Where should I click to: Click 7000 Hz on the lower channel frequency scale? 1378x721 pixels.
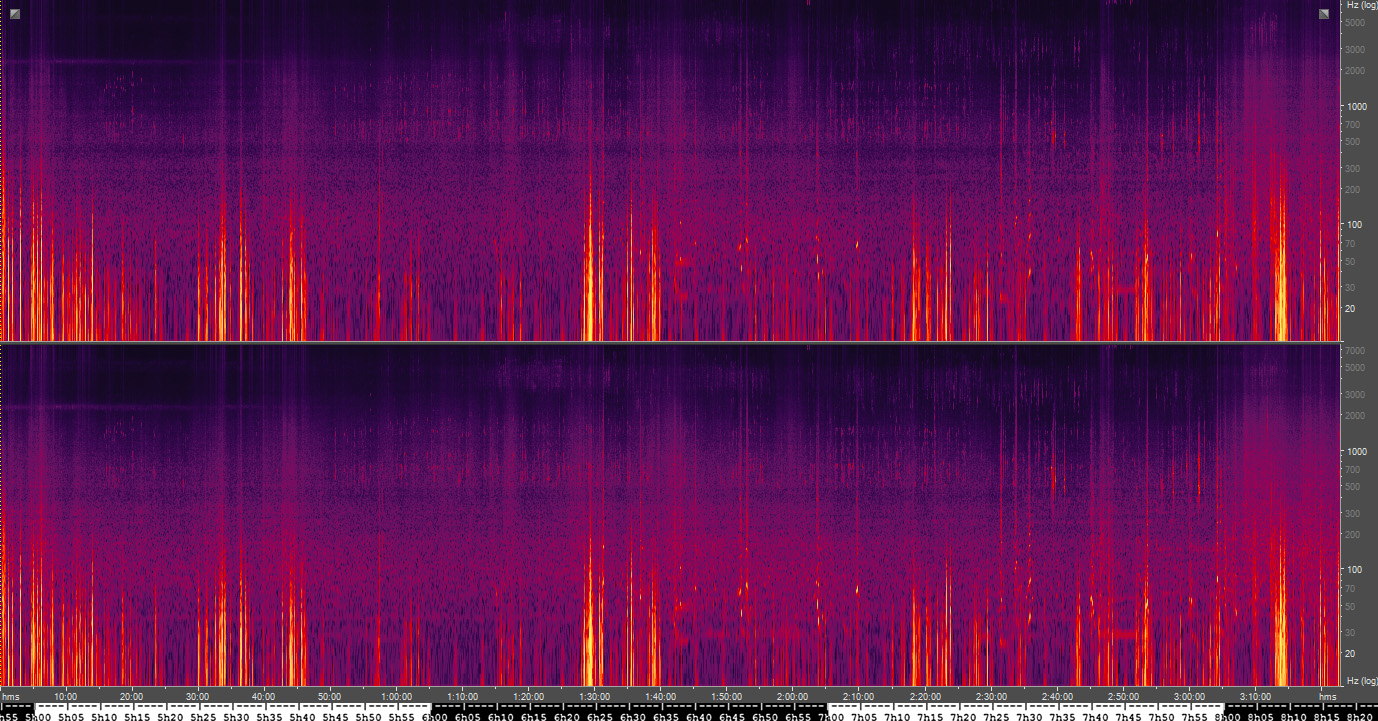coord(1356,351)
